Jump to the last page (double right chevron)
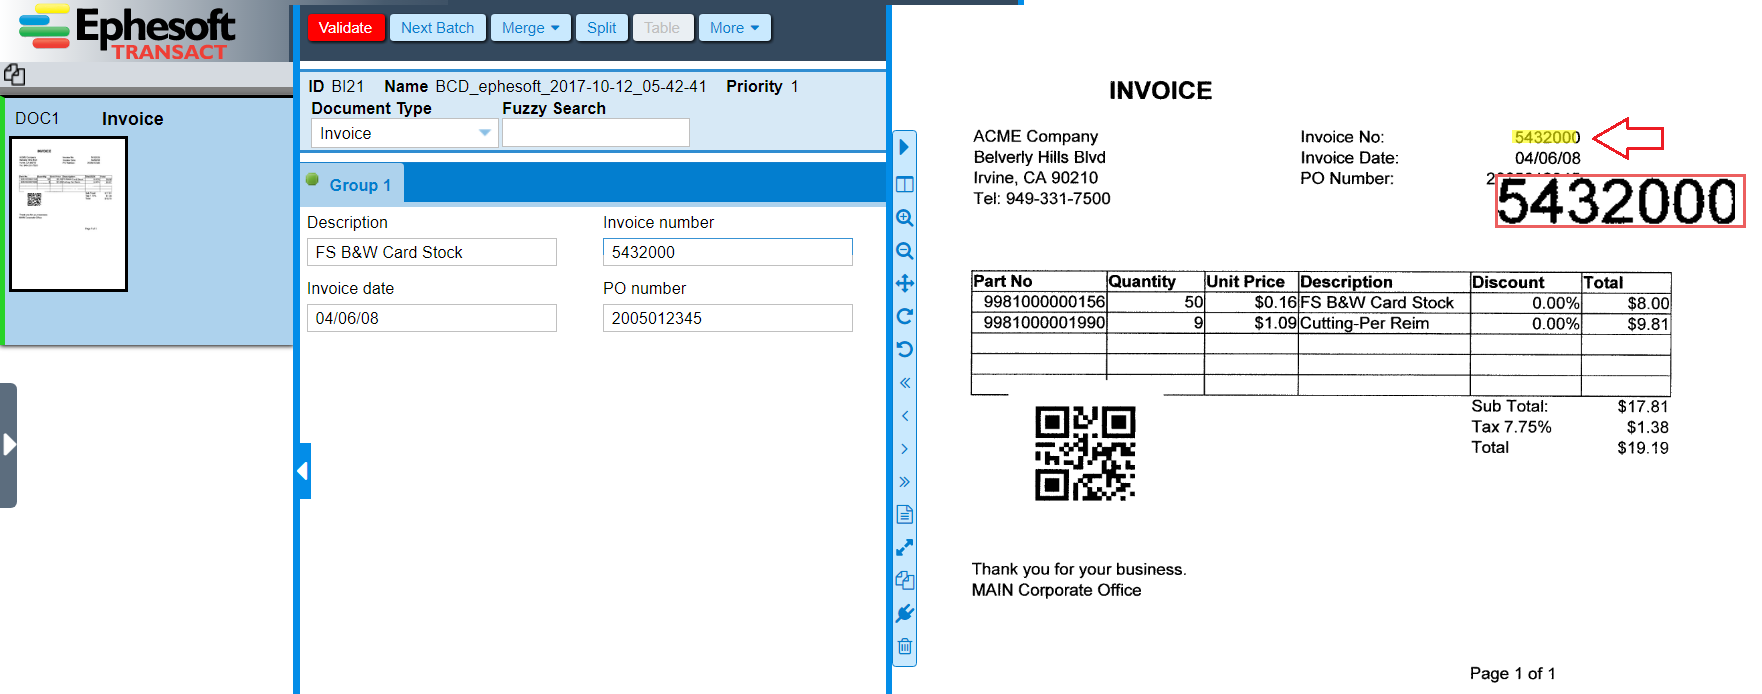The image size is (1762, 694). 904,482
